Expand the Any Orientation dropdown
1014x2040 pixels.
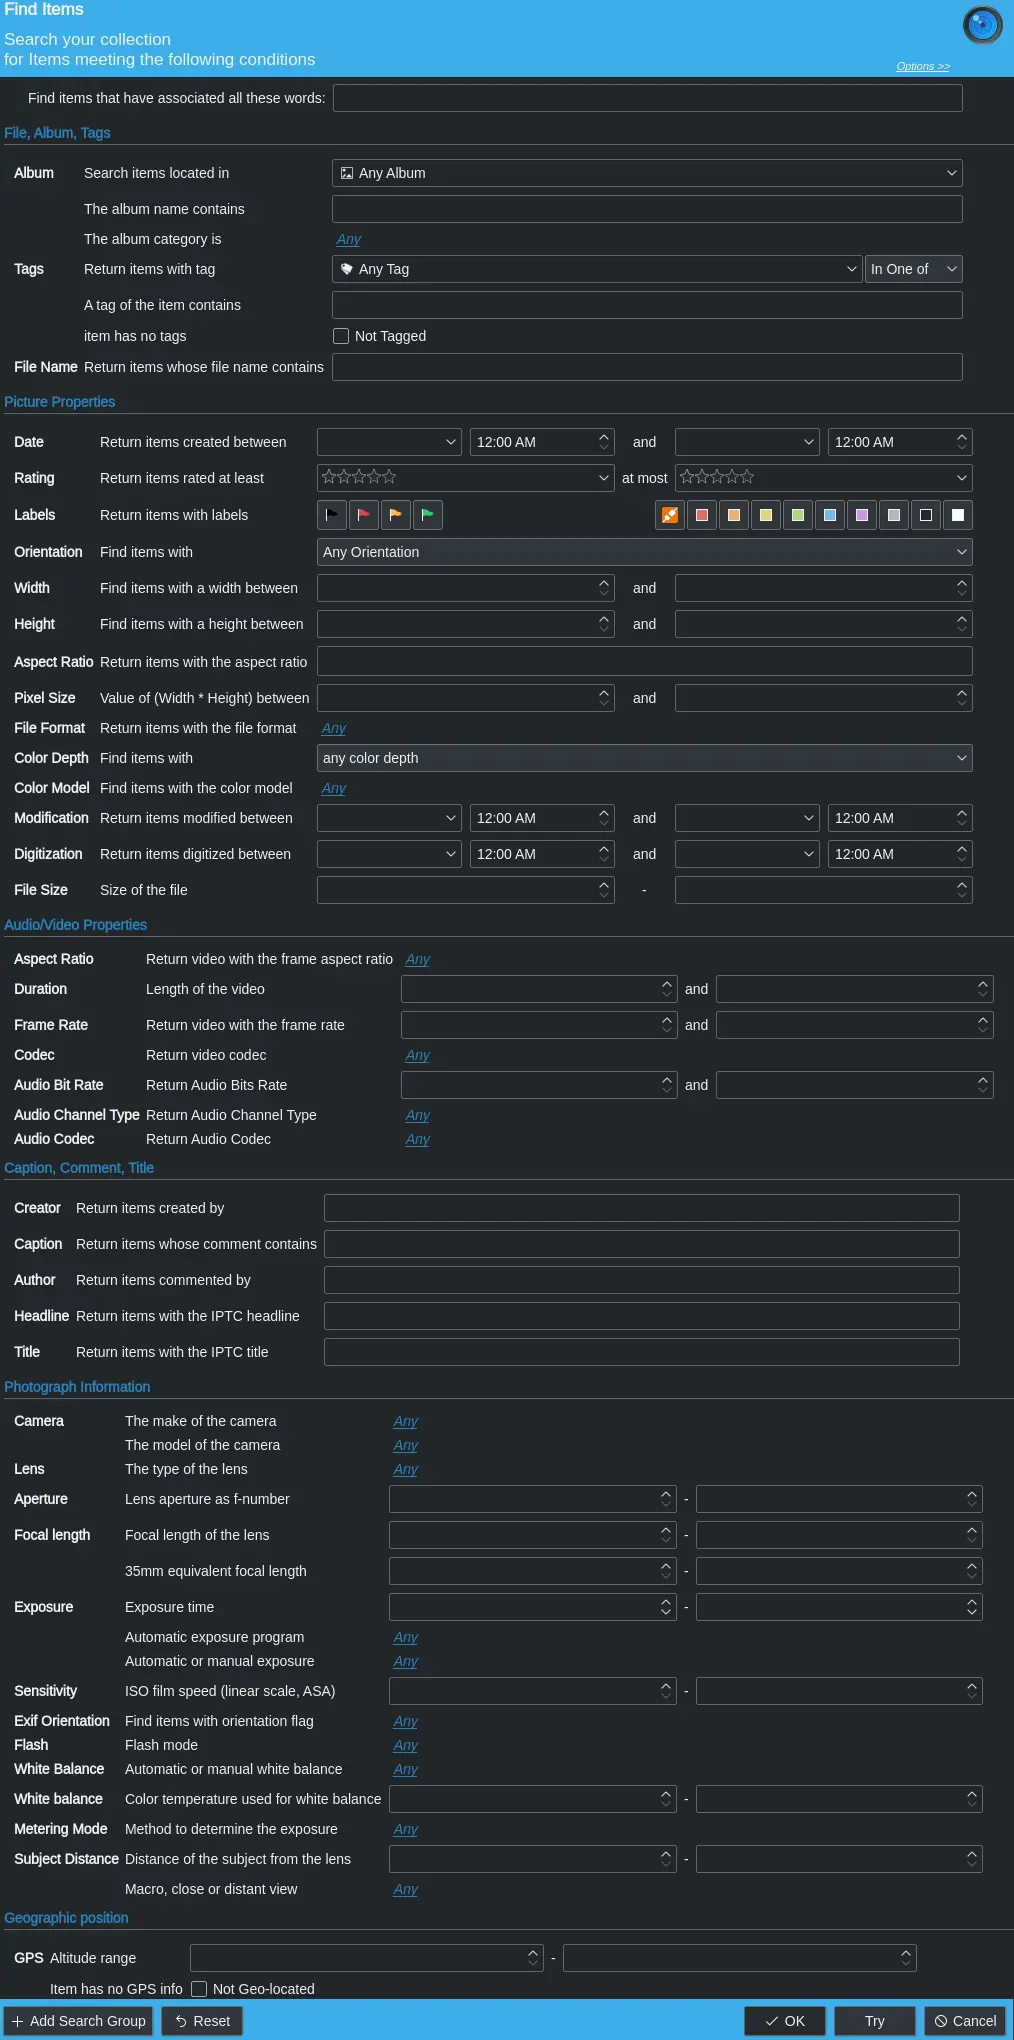644,552
